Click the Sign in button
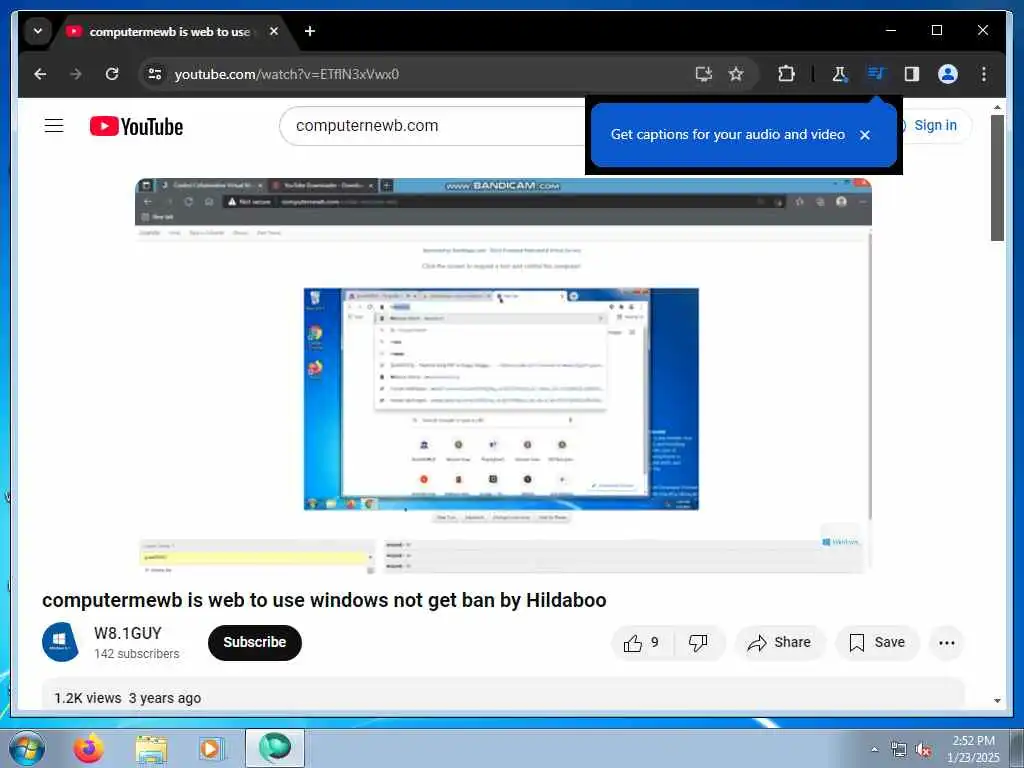The width and height of the screenshot is (1024, 768). tap(935, 125)
